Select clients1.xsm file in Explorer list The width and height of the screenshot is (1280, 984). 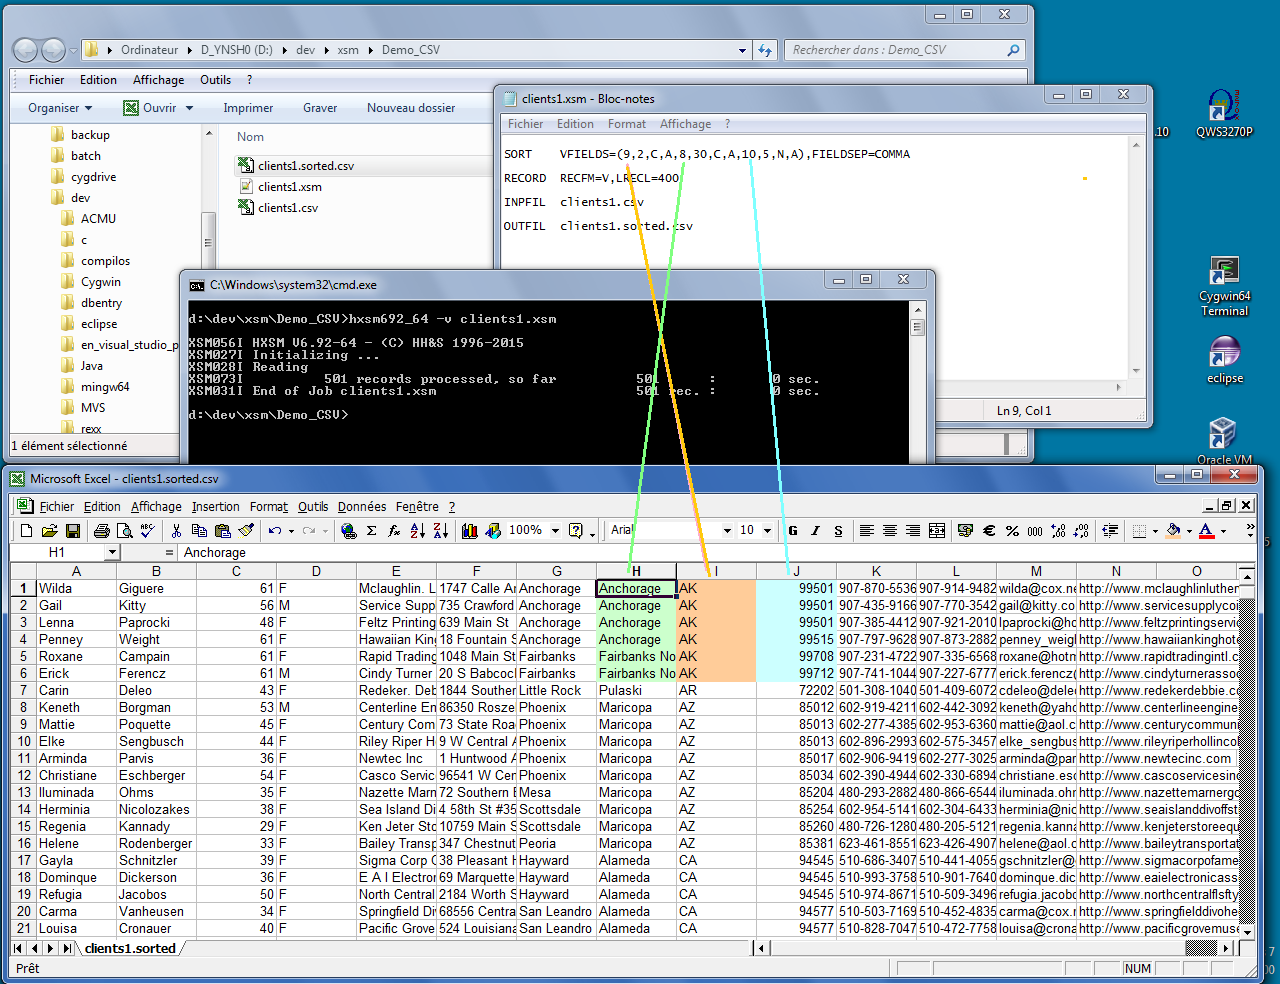pos(289,187)
